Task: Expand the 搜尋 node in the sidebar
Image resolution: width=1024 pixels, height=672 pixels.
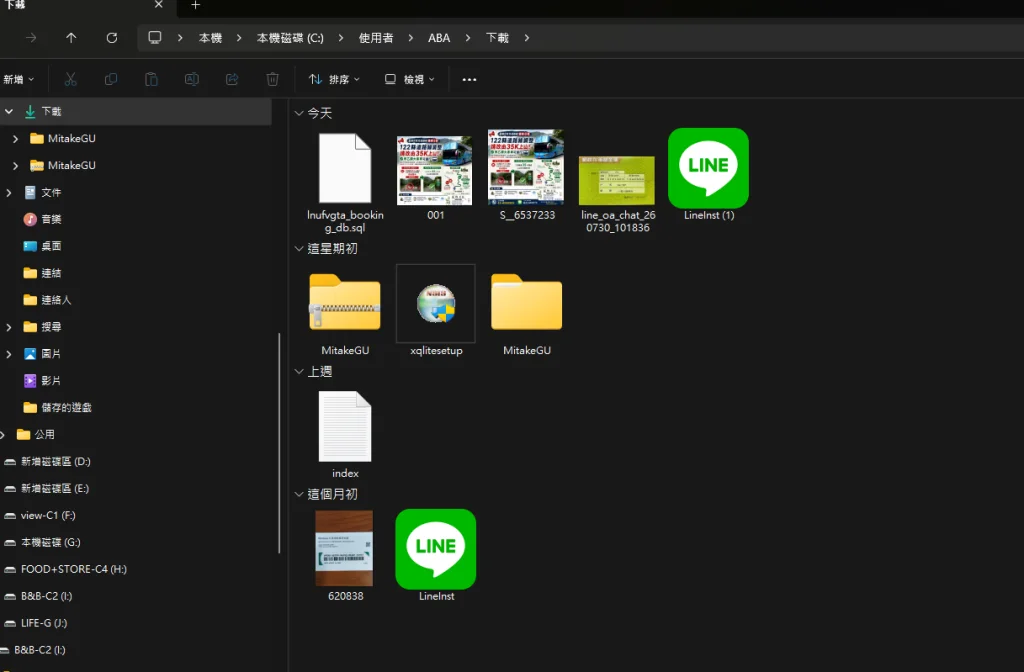Action: pos(8,327)
